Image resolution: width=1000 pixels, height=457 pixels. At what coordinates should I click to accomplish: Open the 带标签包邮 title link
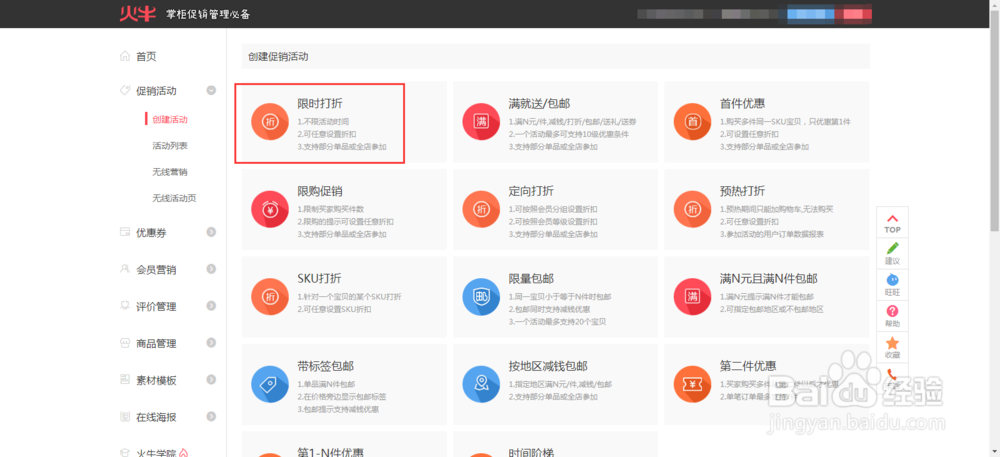tap(325, 366)
